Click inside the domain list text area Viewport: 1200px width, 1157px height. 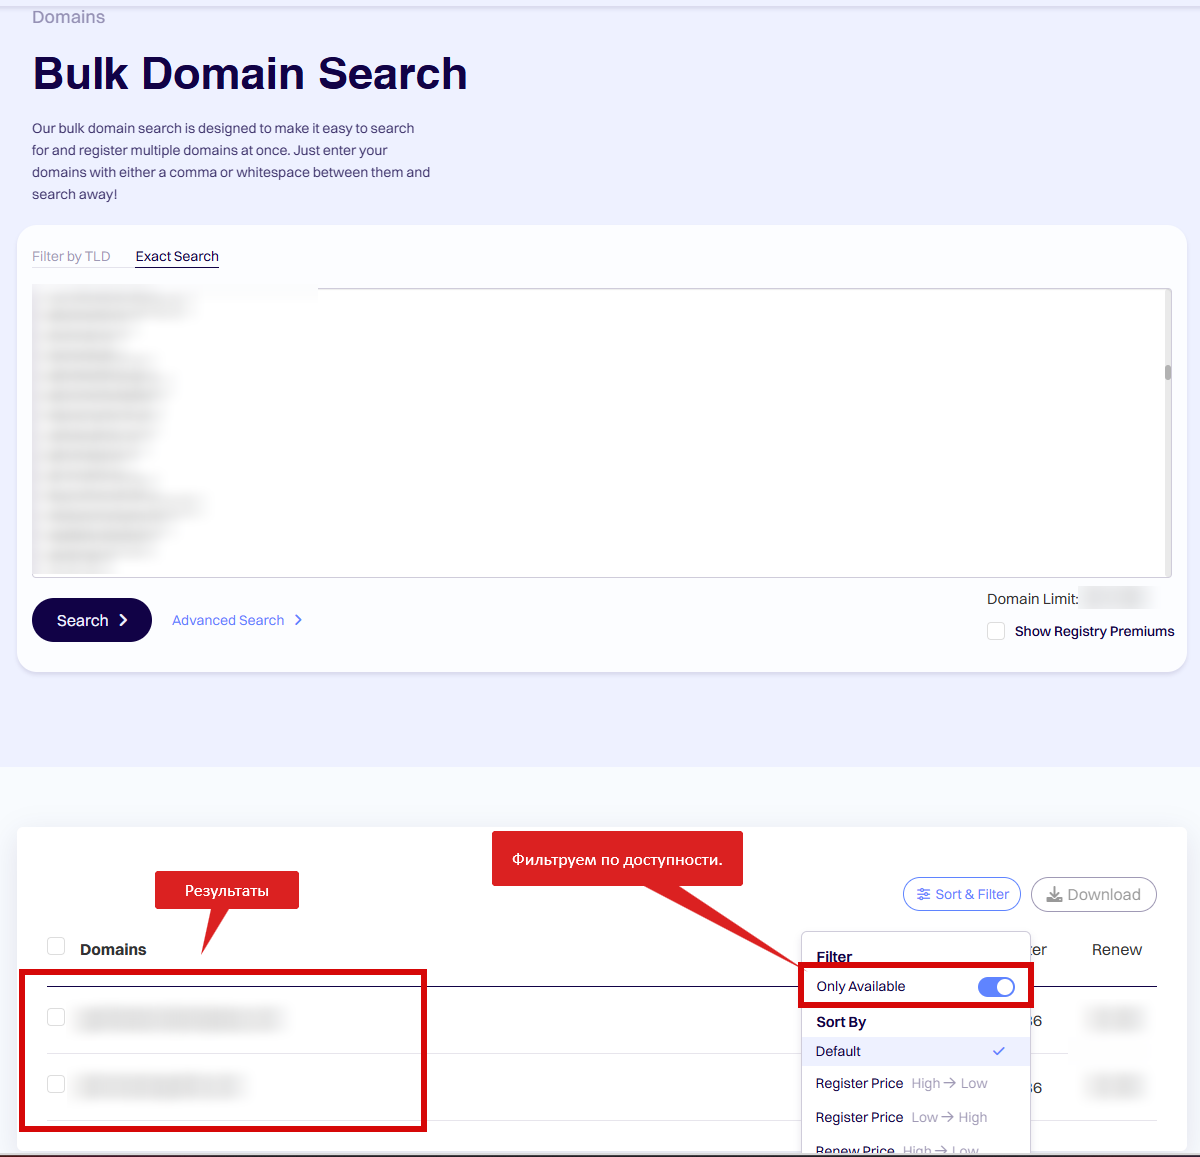point(700,432)
